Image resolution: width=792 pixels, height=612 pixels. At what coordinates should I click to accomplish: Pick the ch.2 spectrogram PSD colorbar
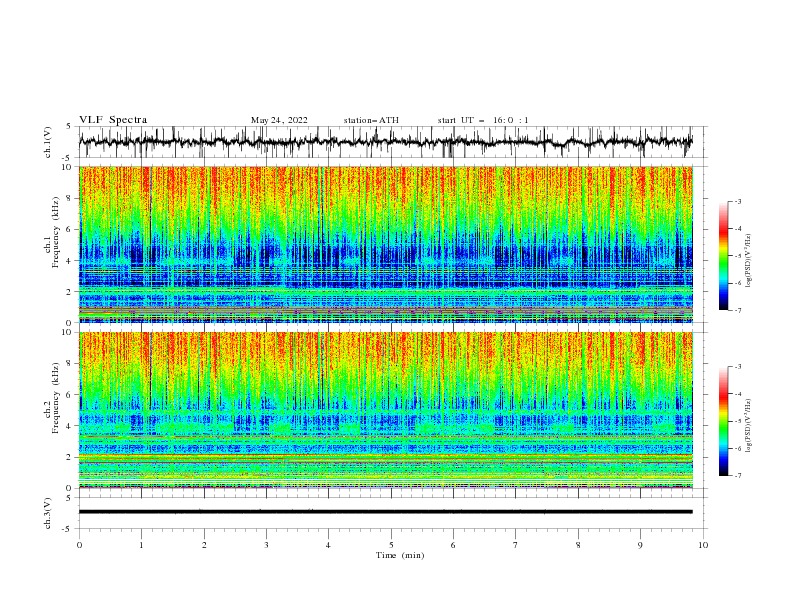[723, 421]
